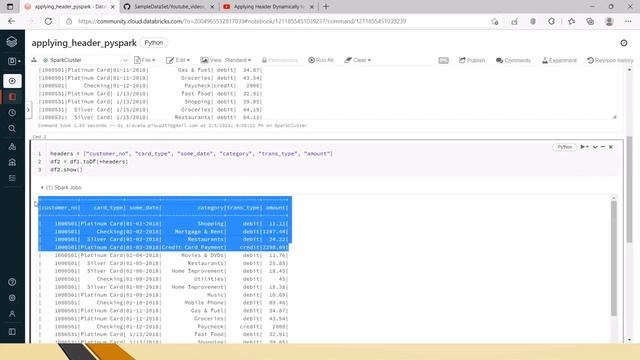Image resolution: width=640 pixels, height=360 pixels.
Task: Open the Experiment panel
Action: click(559, 60)
